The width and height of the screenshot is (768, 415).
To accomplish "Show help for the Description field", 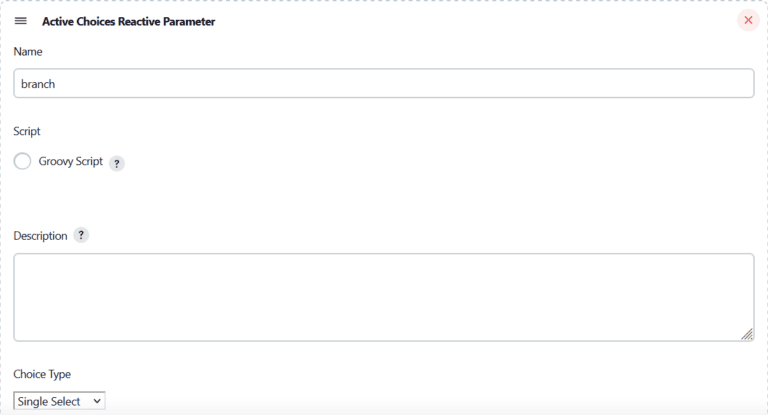I will coord(81,235).
